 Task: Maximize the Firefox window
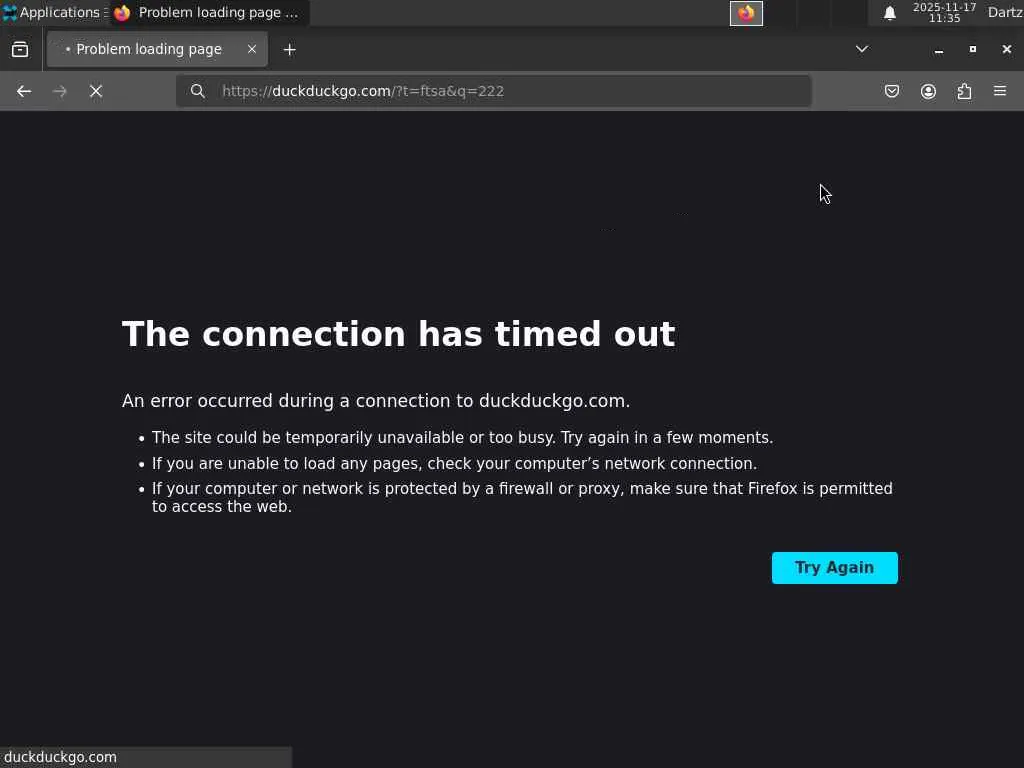tap(972, 49)
